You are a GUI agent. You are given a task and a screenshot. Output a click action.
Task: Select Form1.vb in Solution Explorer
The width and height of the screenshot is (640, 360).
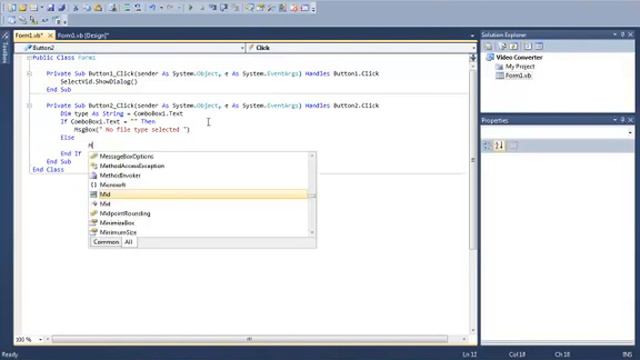pos(518,76)
